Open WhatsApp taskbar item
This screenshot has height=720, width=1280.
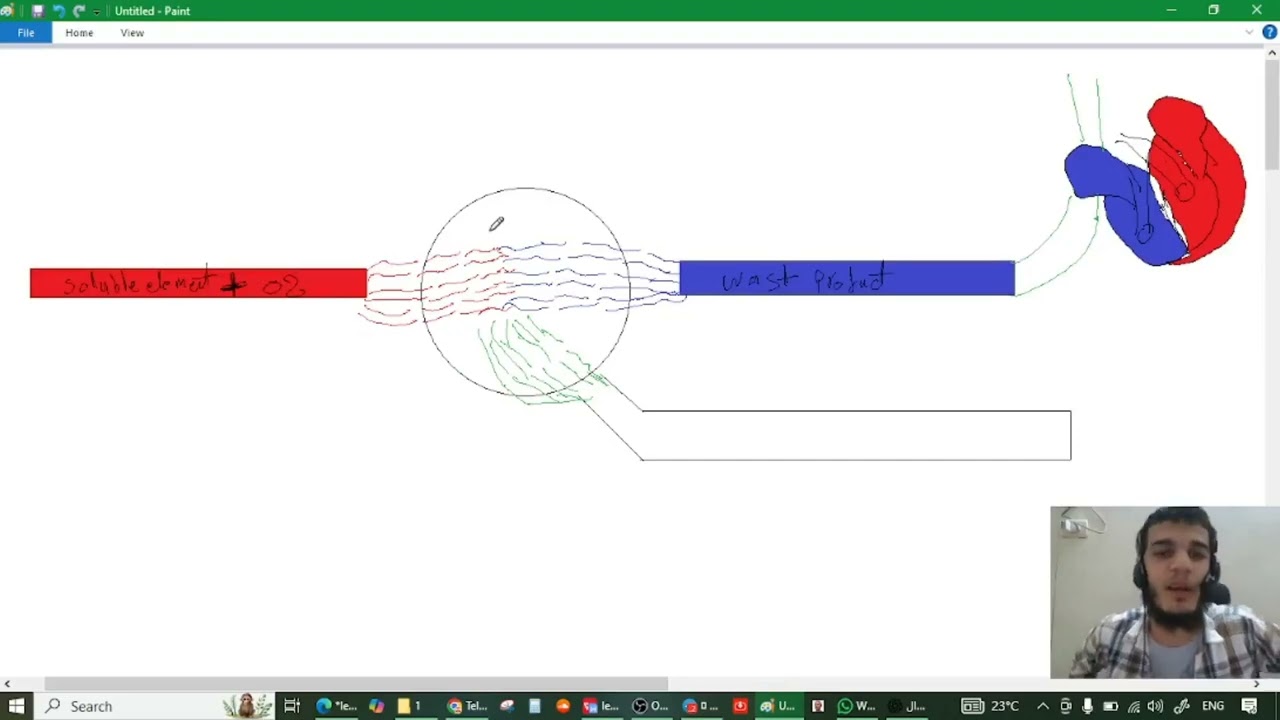pos(856,706)
